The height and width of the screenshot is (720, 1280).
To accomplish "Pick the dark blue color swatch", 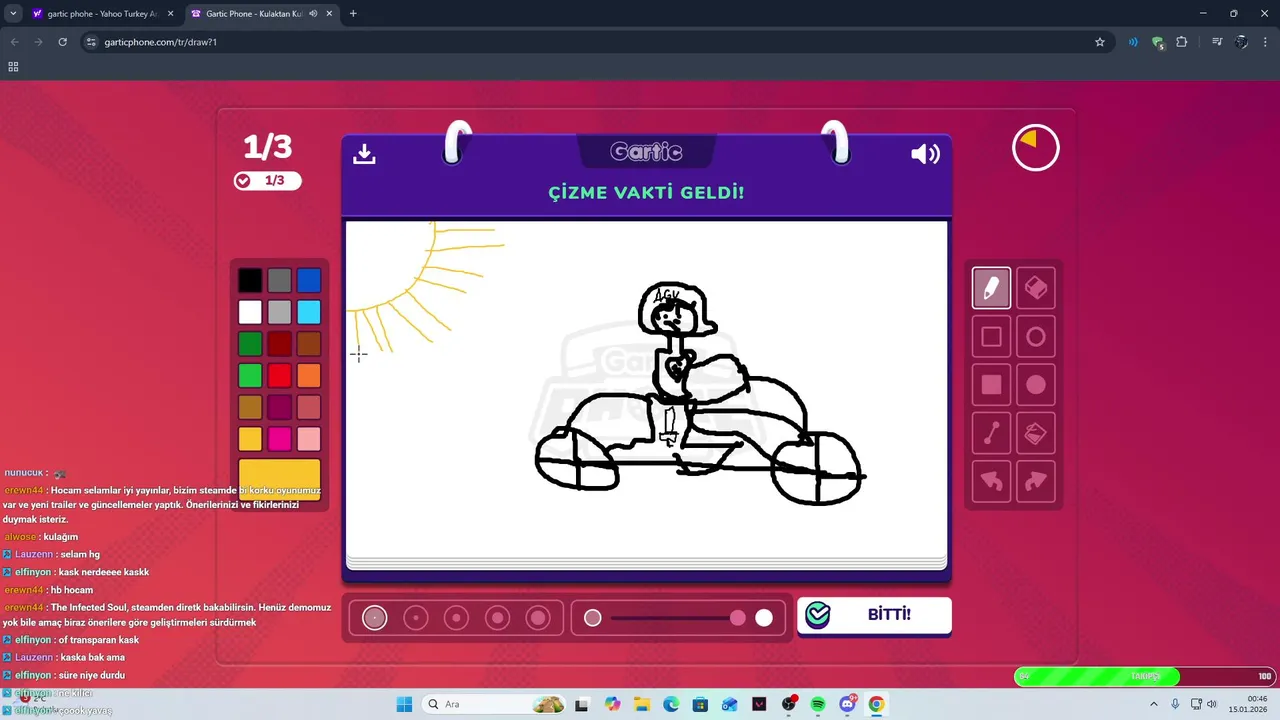I will point(309,281).
